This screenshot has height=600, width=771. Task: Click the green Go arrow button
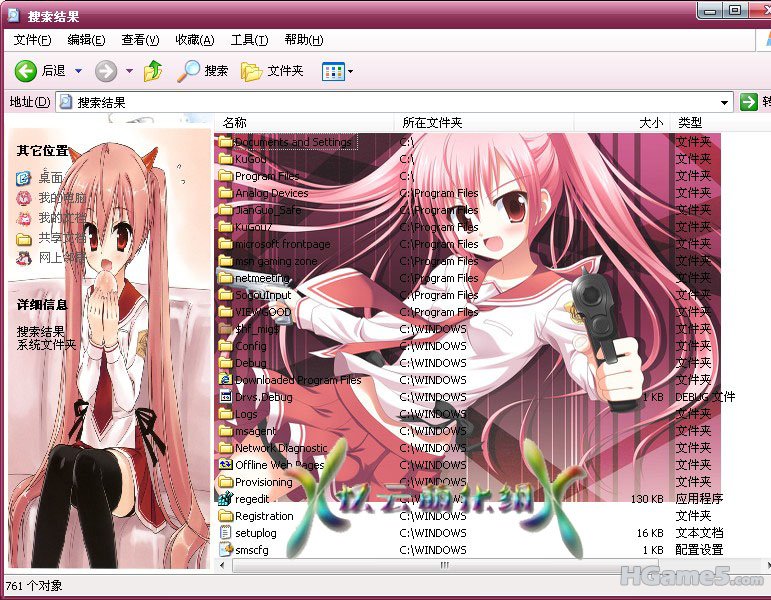coord(748,102)
